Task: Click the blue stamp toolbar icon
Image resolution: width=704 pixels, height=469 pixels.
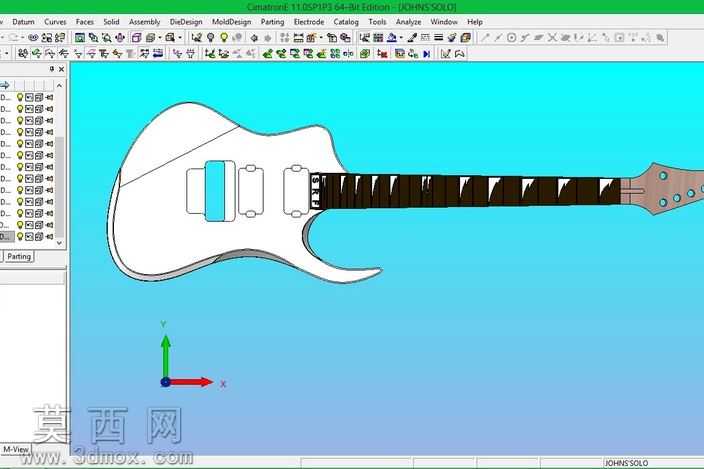Action: [x=392, y=38]
